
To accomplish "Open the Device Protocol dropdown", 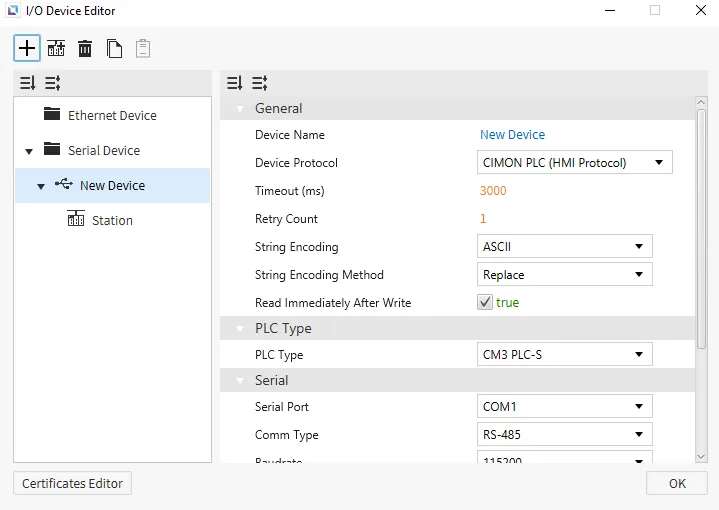I will tap(574, 163).
